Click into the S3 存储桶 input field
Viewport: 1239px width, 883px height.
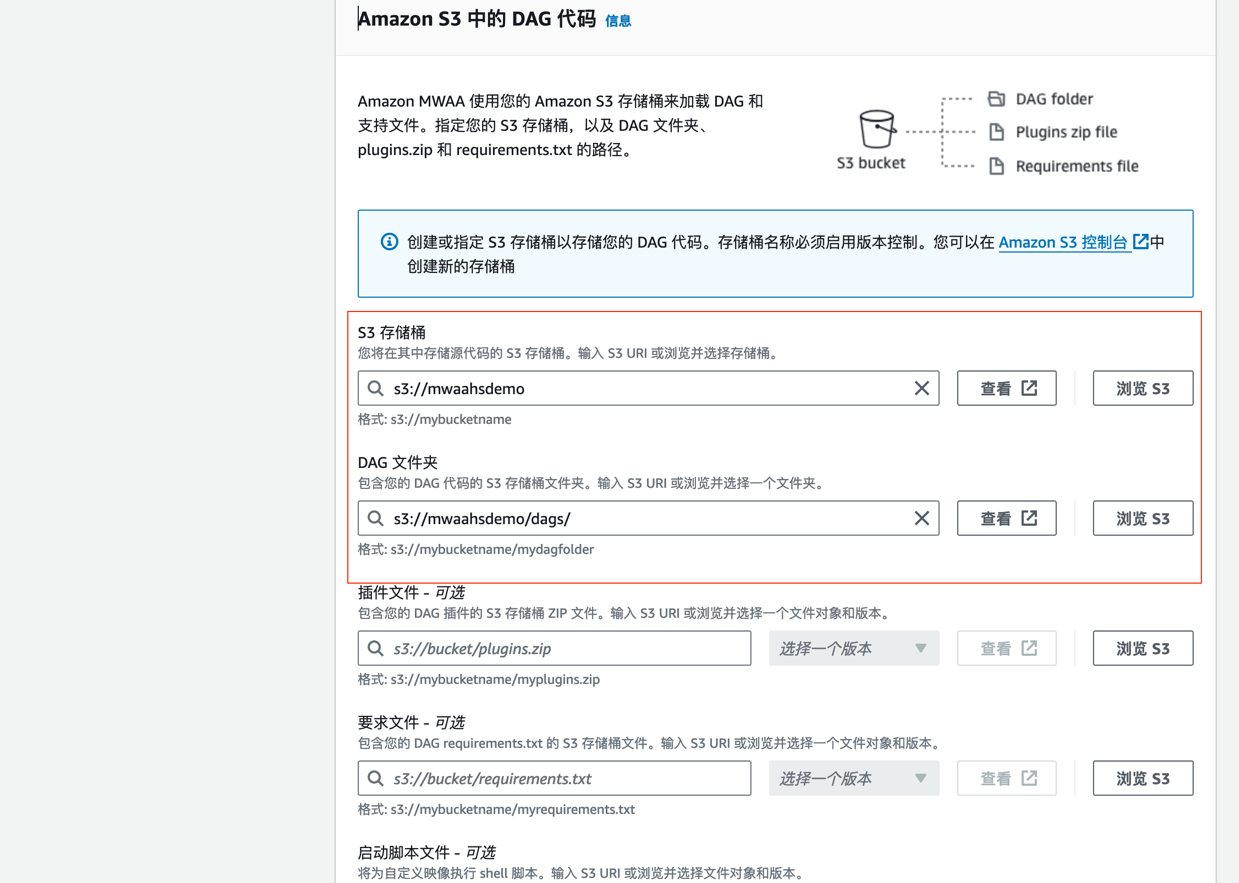[x=648, y=388]
